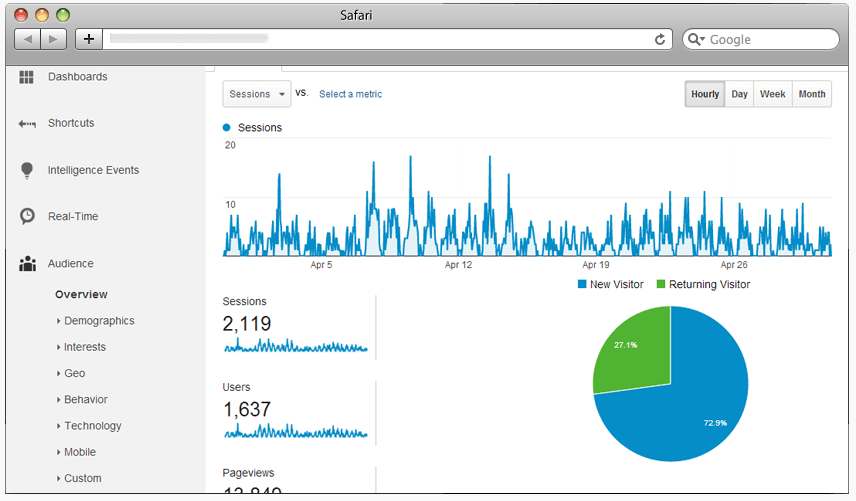Click the Real-Time clock icon
Image resolution: width=856 pixels, height=501 pixels.
tap(27, 216)
